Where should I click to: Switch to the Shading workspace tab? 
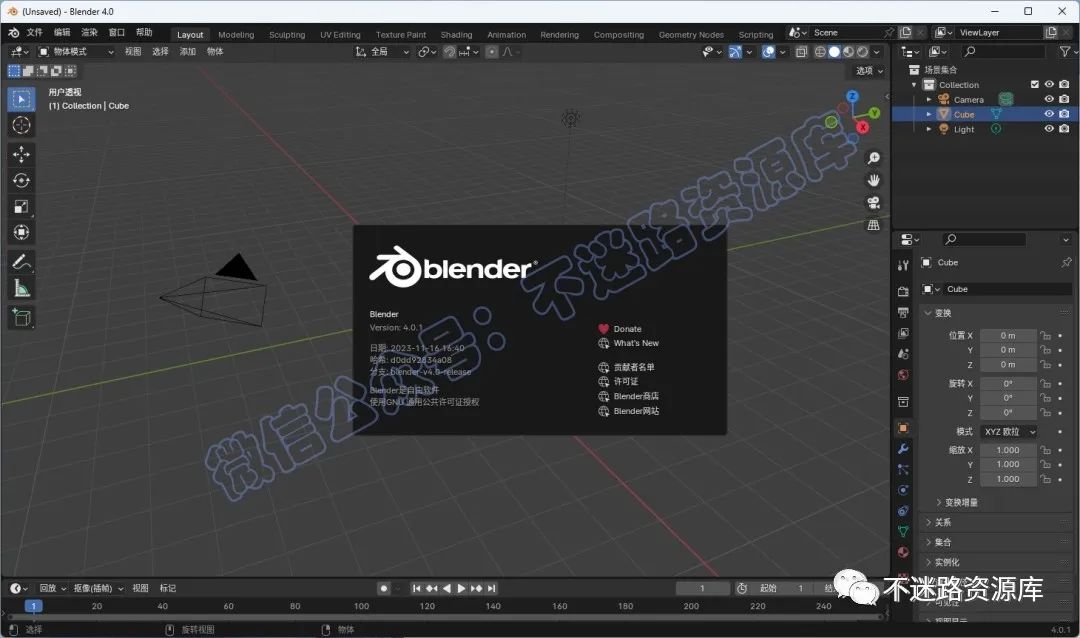(457, 34)
